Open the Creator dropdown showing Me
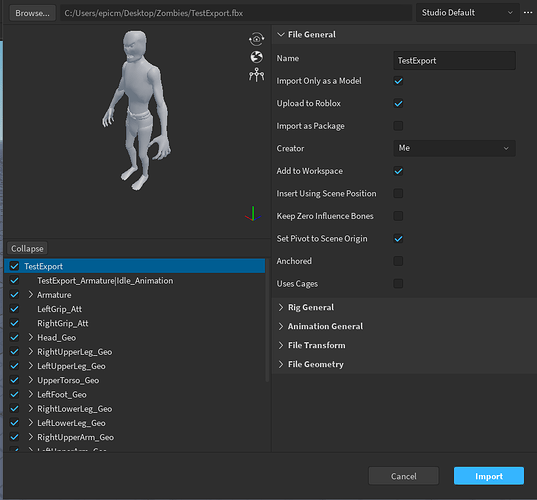Screen dimensions: 537x500 (454, 148)
